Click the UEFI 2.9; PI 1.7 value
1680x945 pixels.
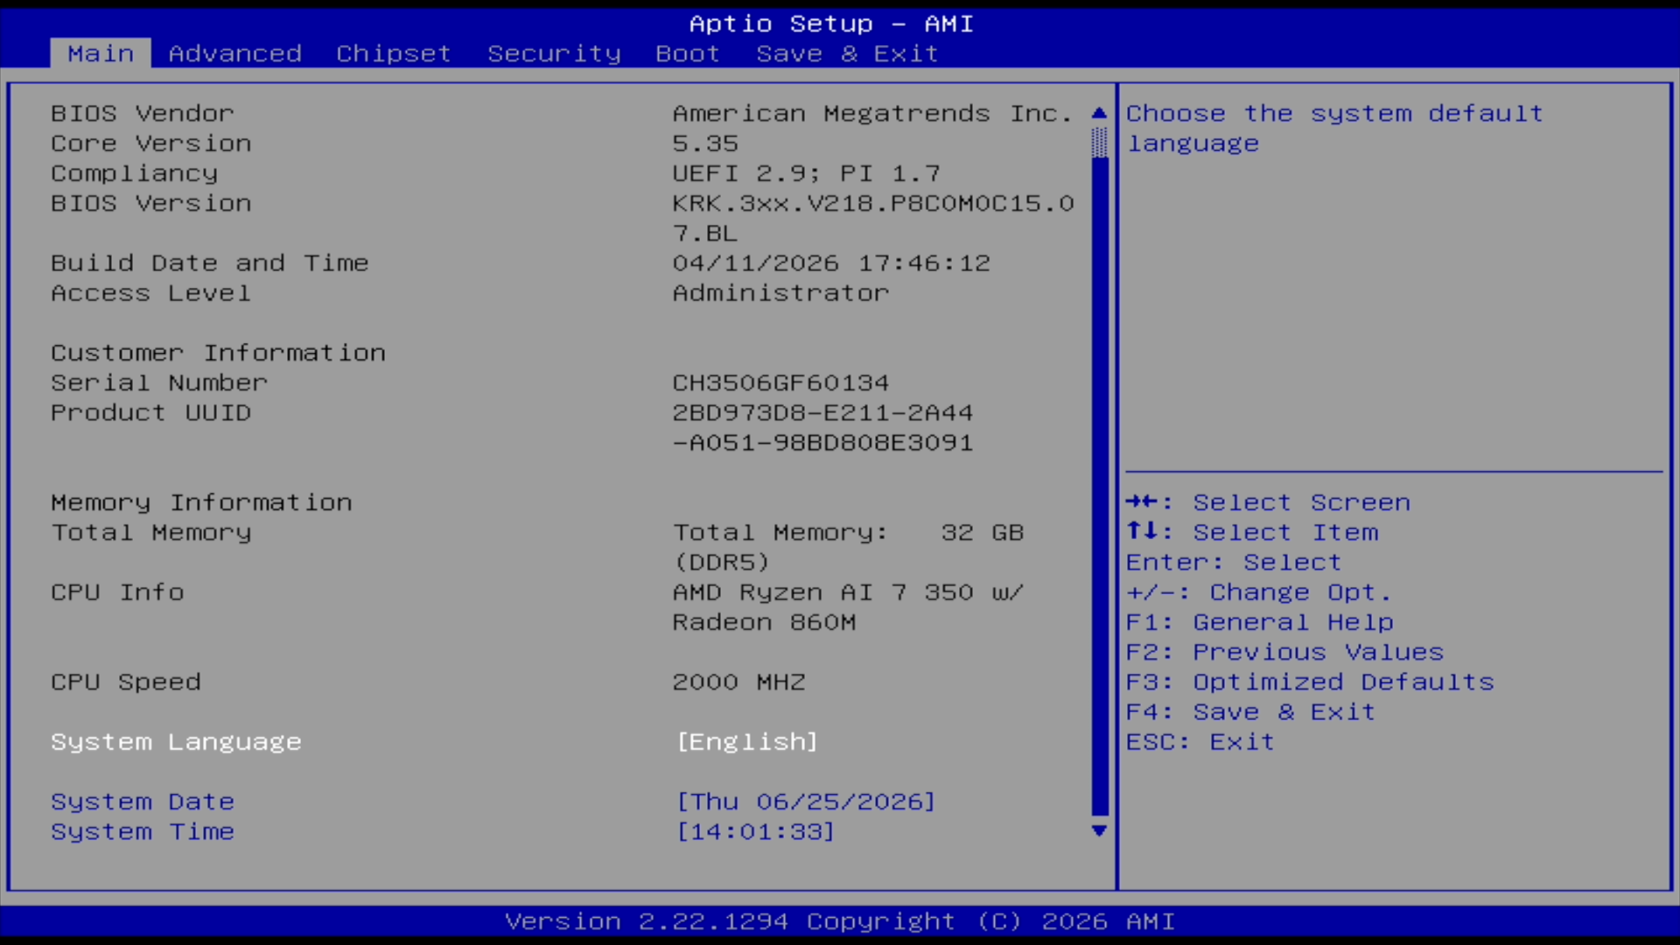click(806, 173)
